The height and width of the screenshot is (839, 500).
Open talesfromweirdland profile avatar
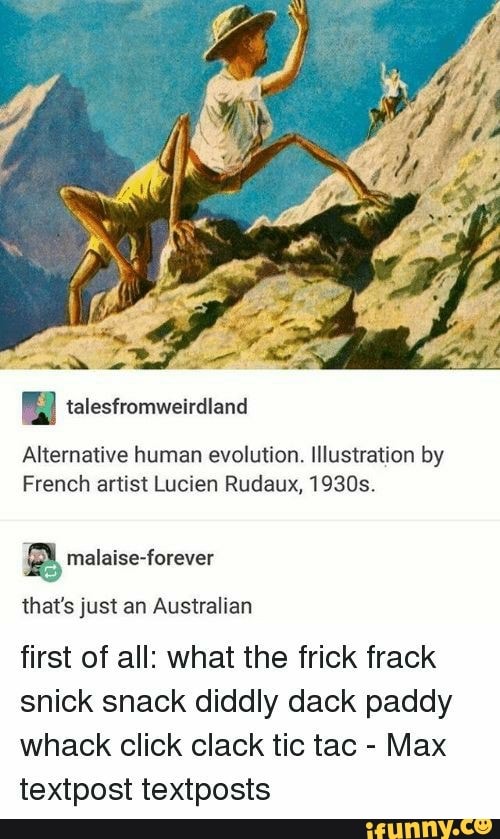point(39,408)
